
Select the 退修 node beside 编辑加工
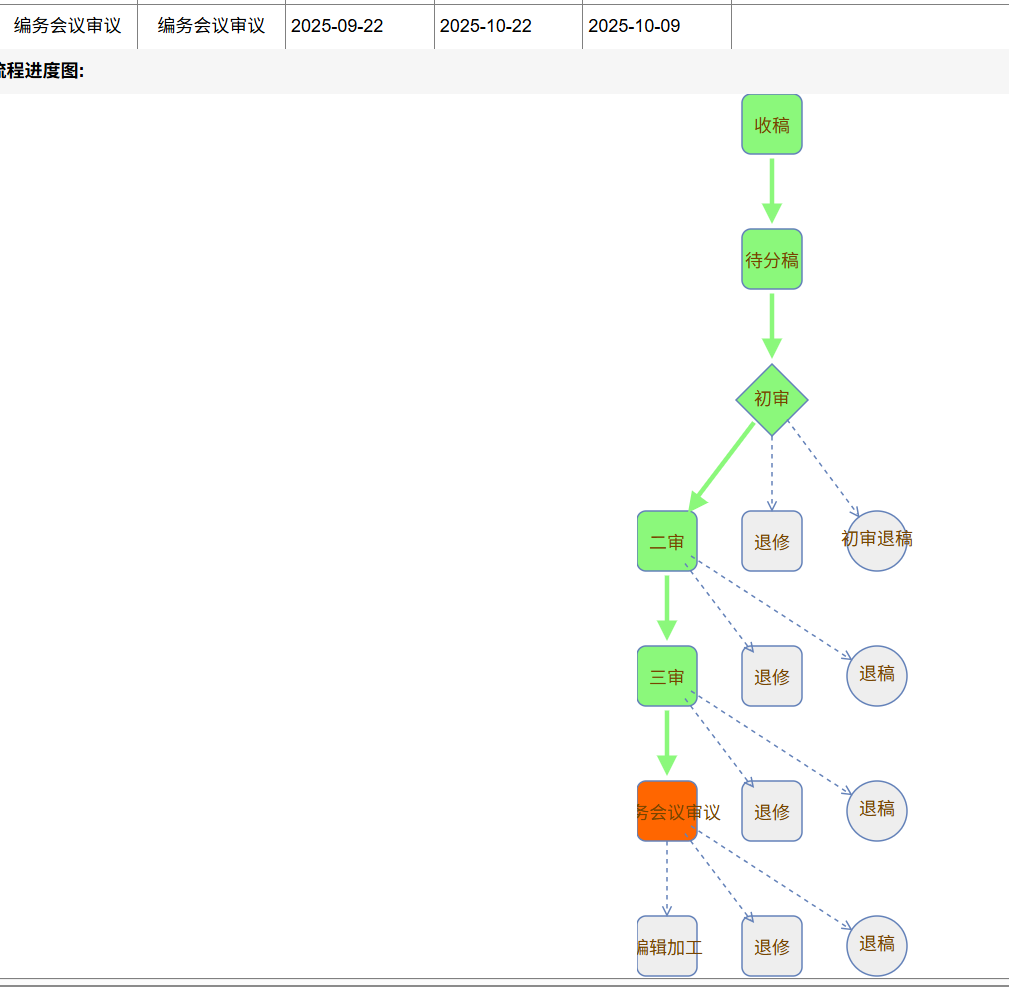(771, 946)
